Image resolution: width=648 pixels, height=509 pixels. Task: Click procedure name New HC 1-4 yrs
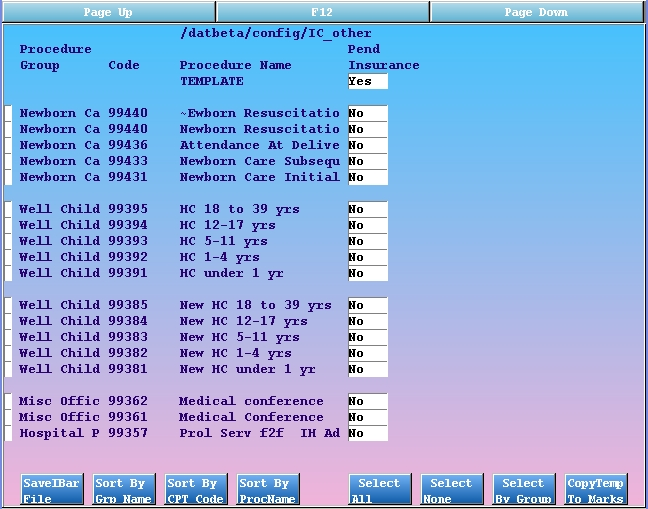(x=236, y=353)
